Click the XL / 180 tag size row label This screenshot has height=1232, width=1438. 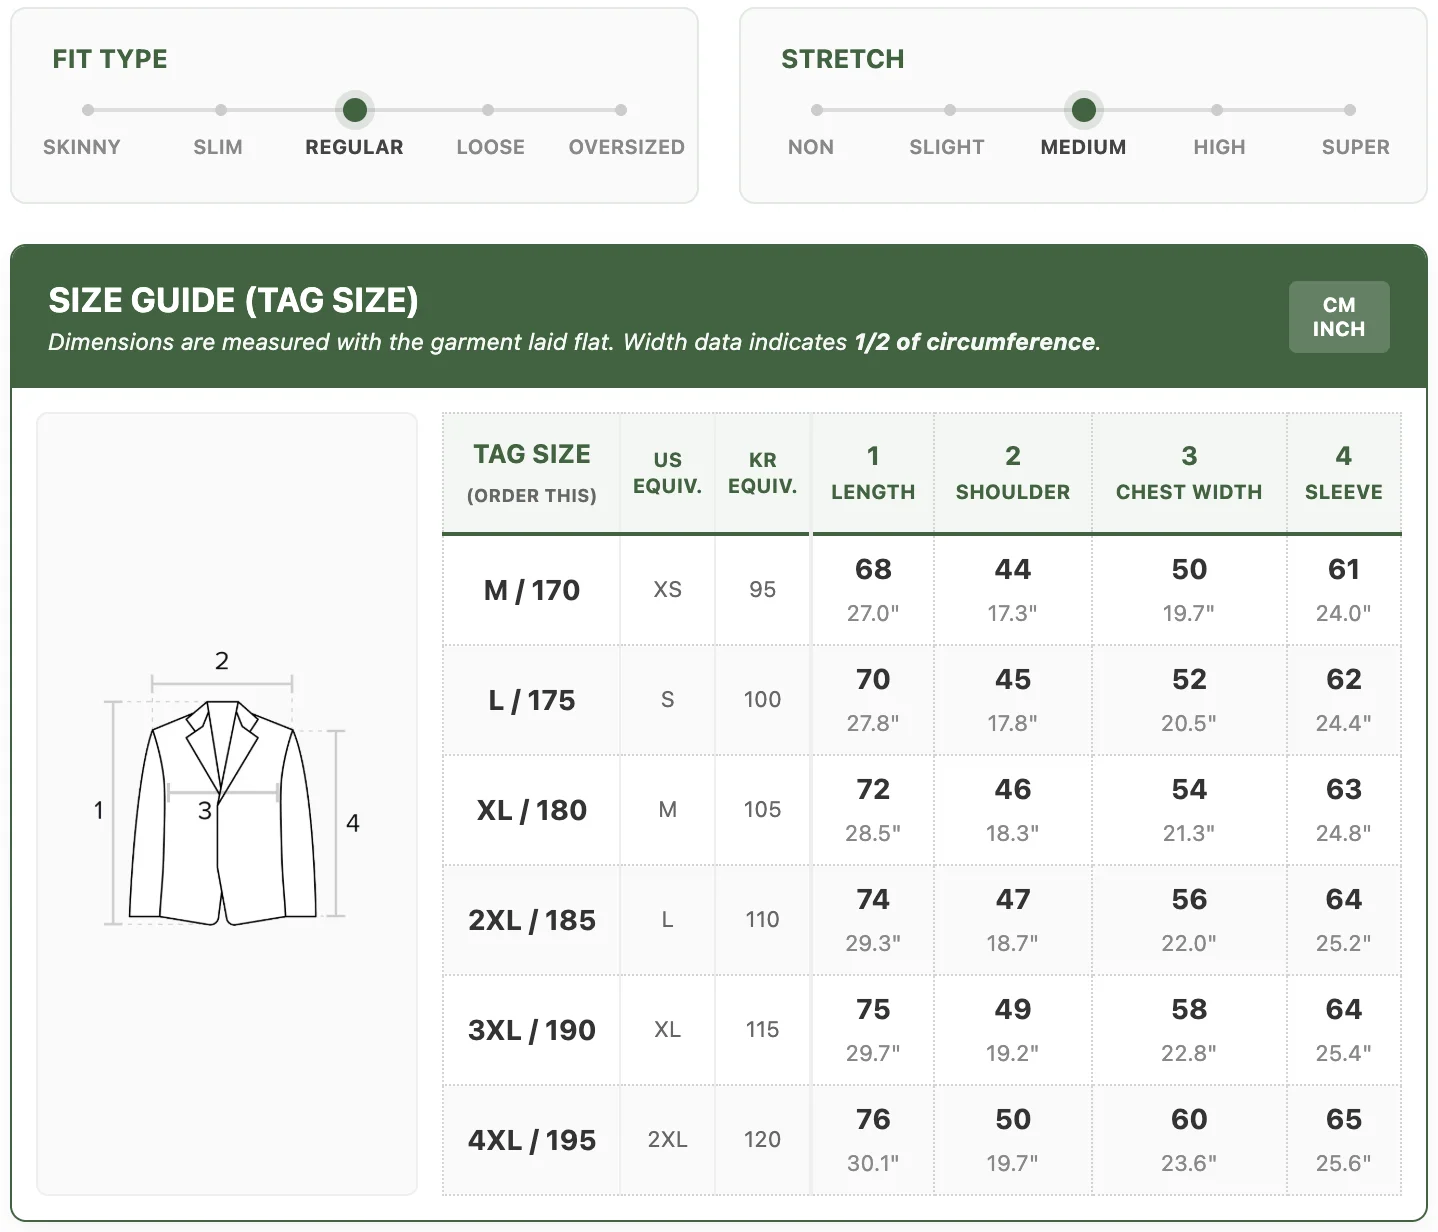click(x=532, y=810)
